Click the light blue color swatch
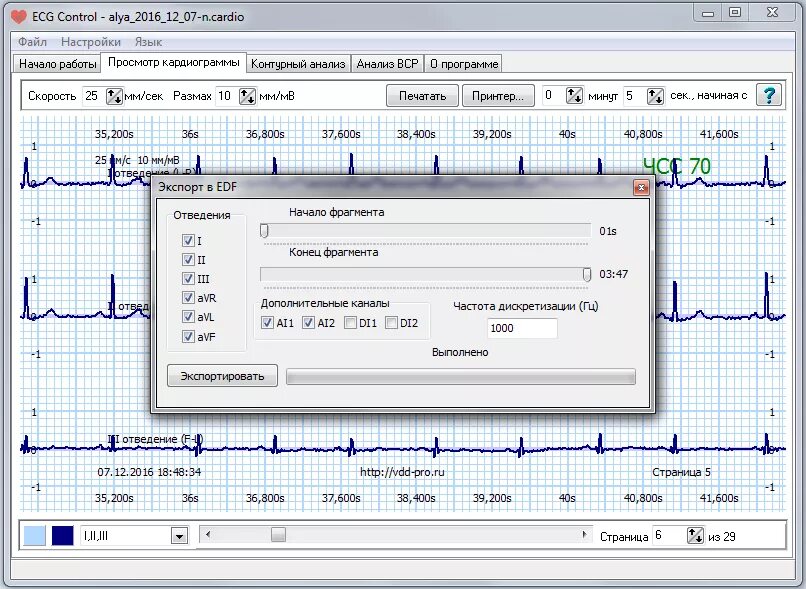Viewport: 806px width, 589px height. coord(34,536)
